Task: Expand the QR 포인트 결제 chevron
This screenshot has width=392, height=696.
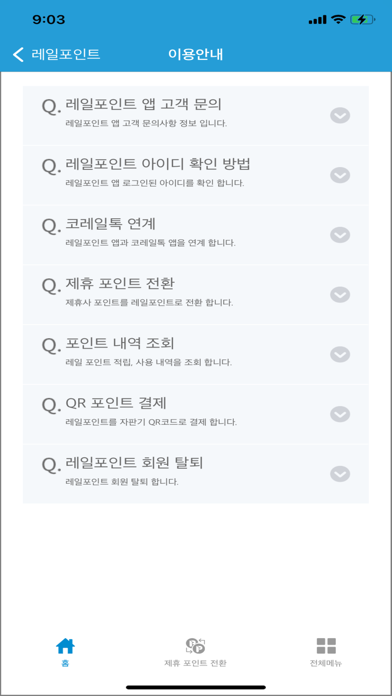Action: click(340, 414)
